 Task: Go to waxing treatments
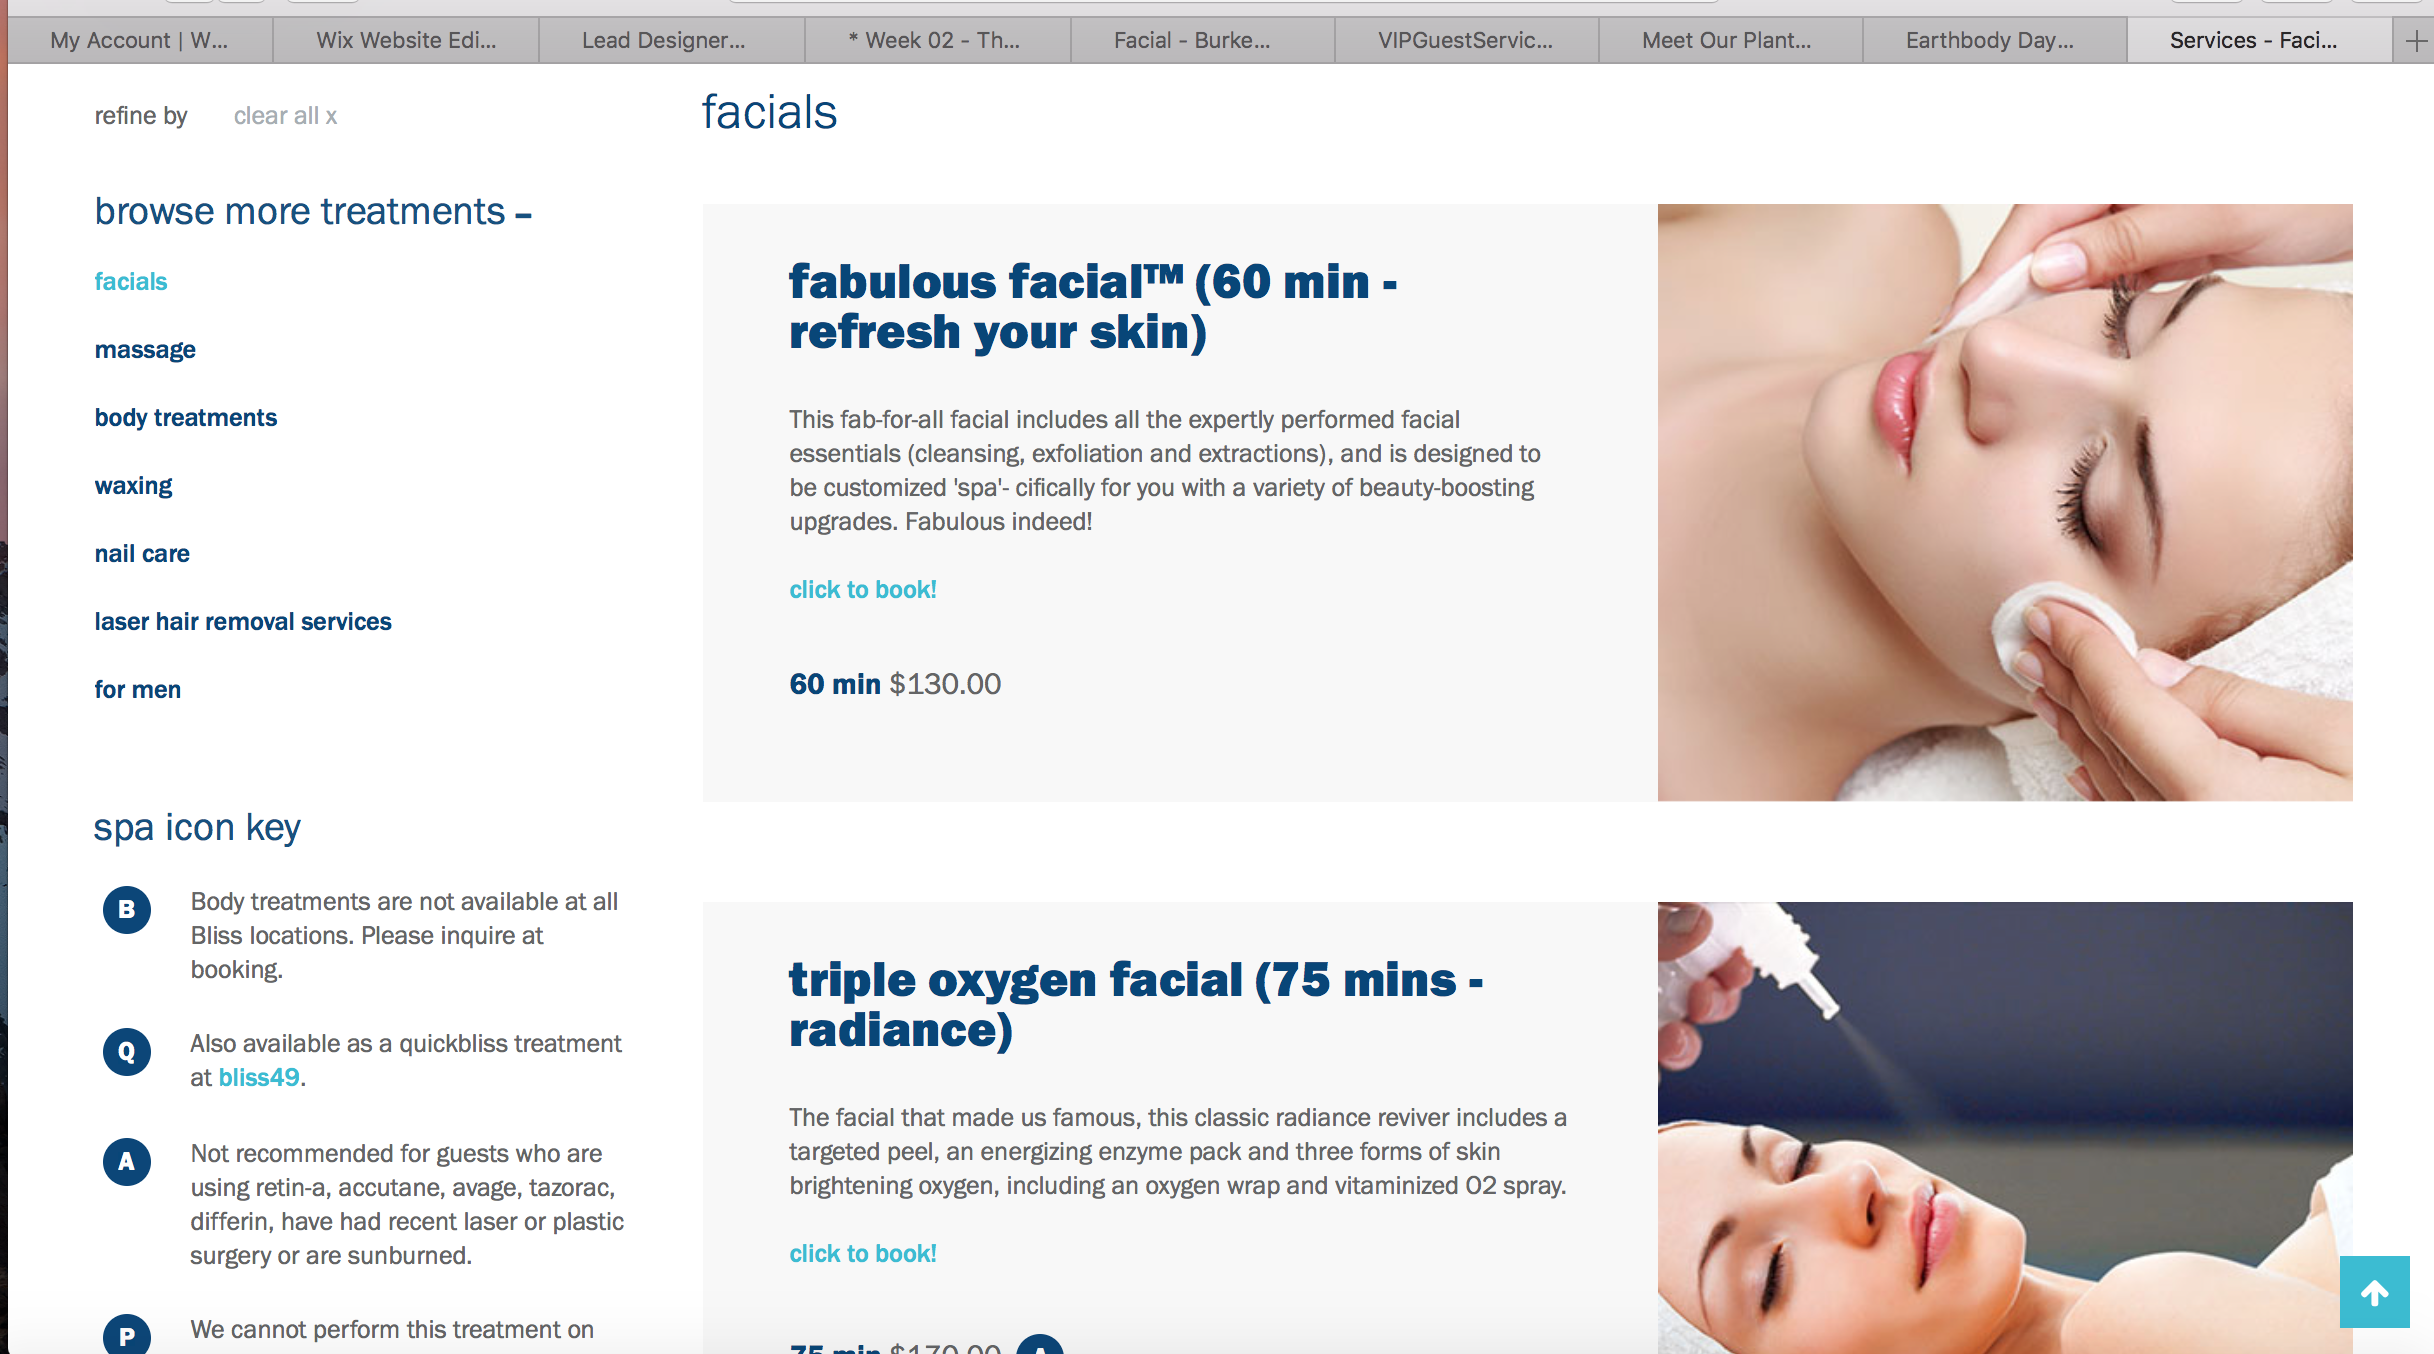pyautogui.click(x=133, y=486)
